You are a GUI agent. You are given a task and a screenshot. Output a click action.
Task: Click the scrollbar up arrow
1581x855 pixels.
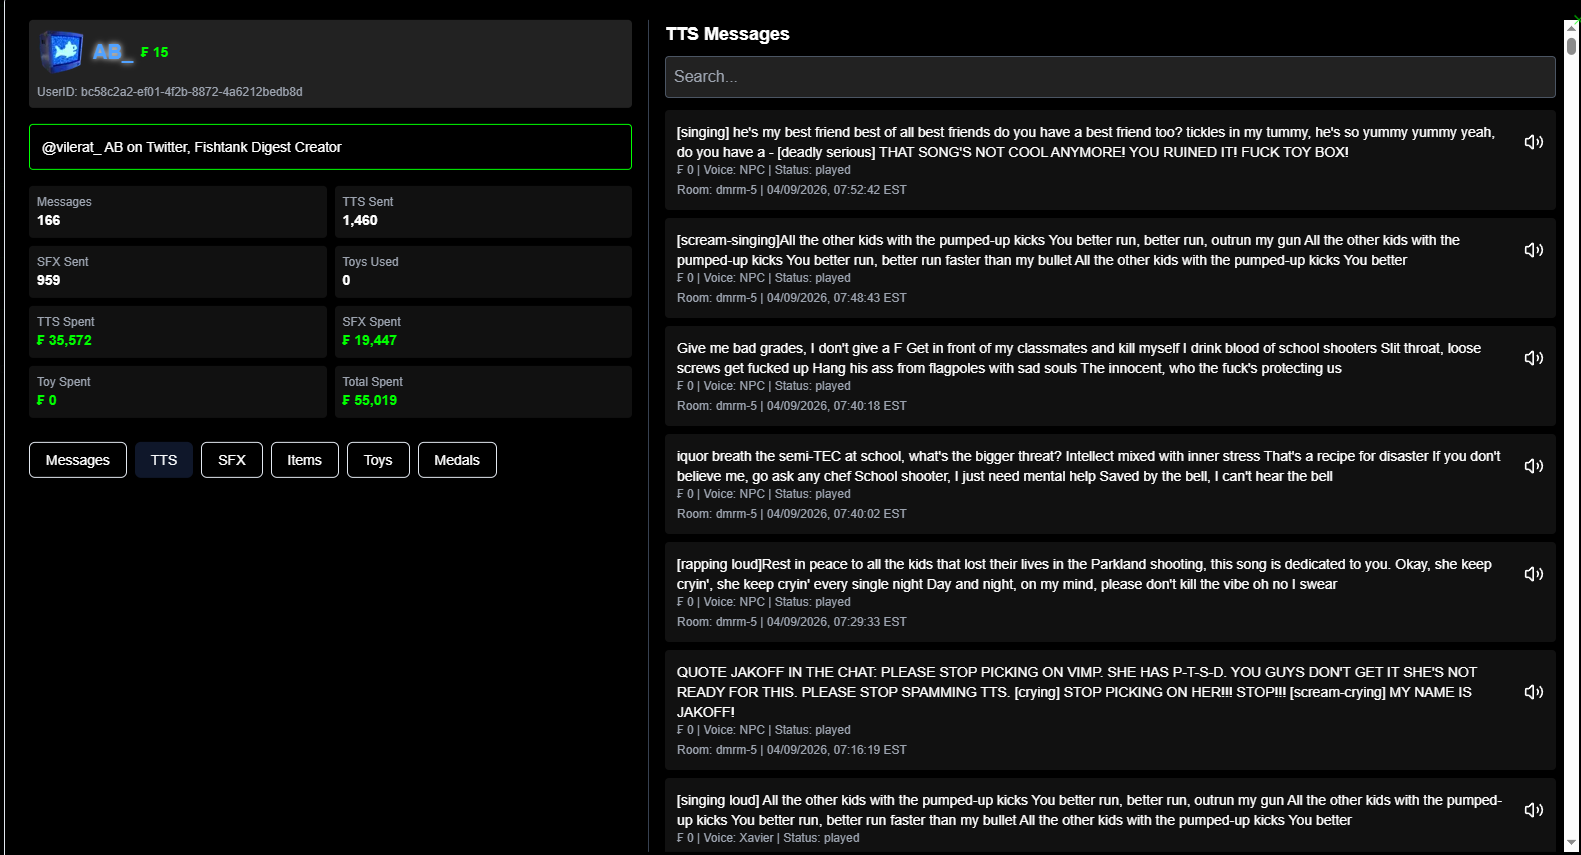[x=1572, y=27]
